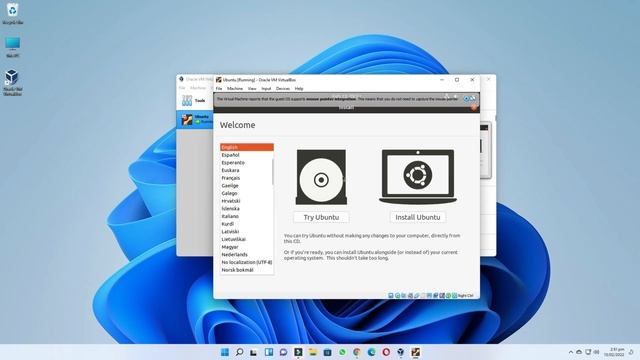Click the Try Ubuntu disc icon
The height and width of the screenshot is (360, 640).
(x=321, y=177)
